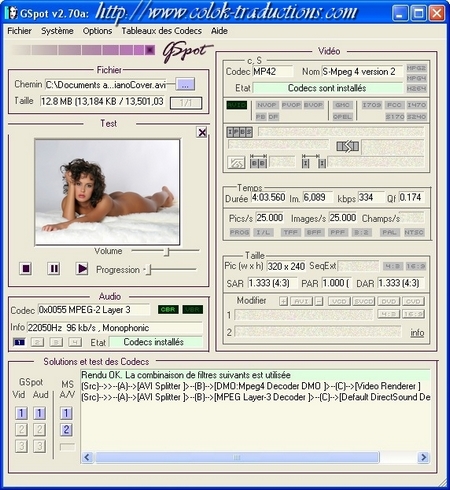
Task: Select GSpot video solution 1
Action: point(21,413)
